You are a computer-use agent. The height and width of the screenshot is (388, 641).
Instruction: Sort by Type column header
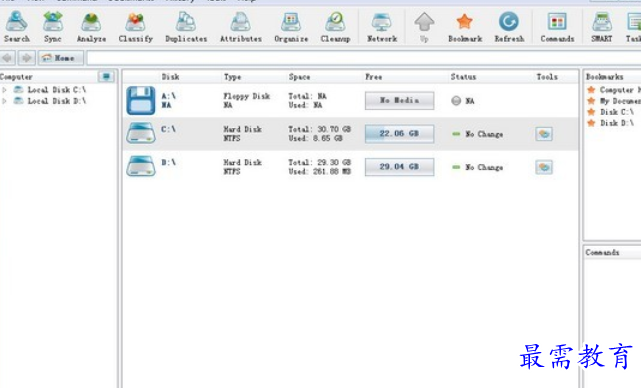232,77
